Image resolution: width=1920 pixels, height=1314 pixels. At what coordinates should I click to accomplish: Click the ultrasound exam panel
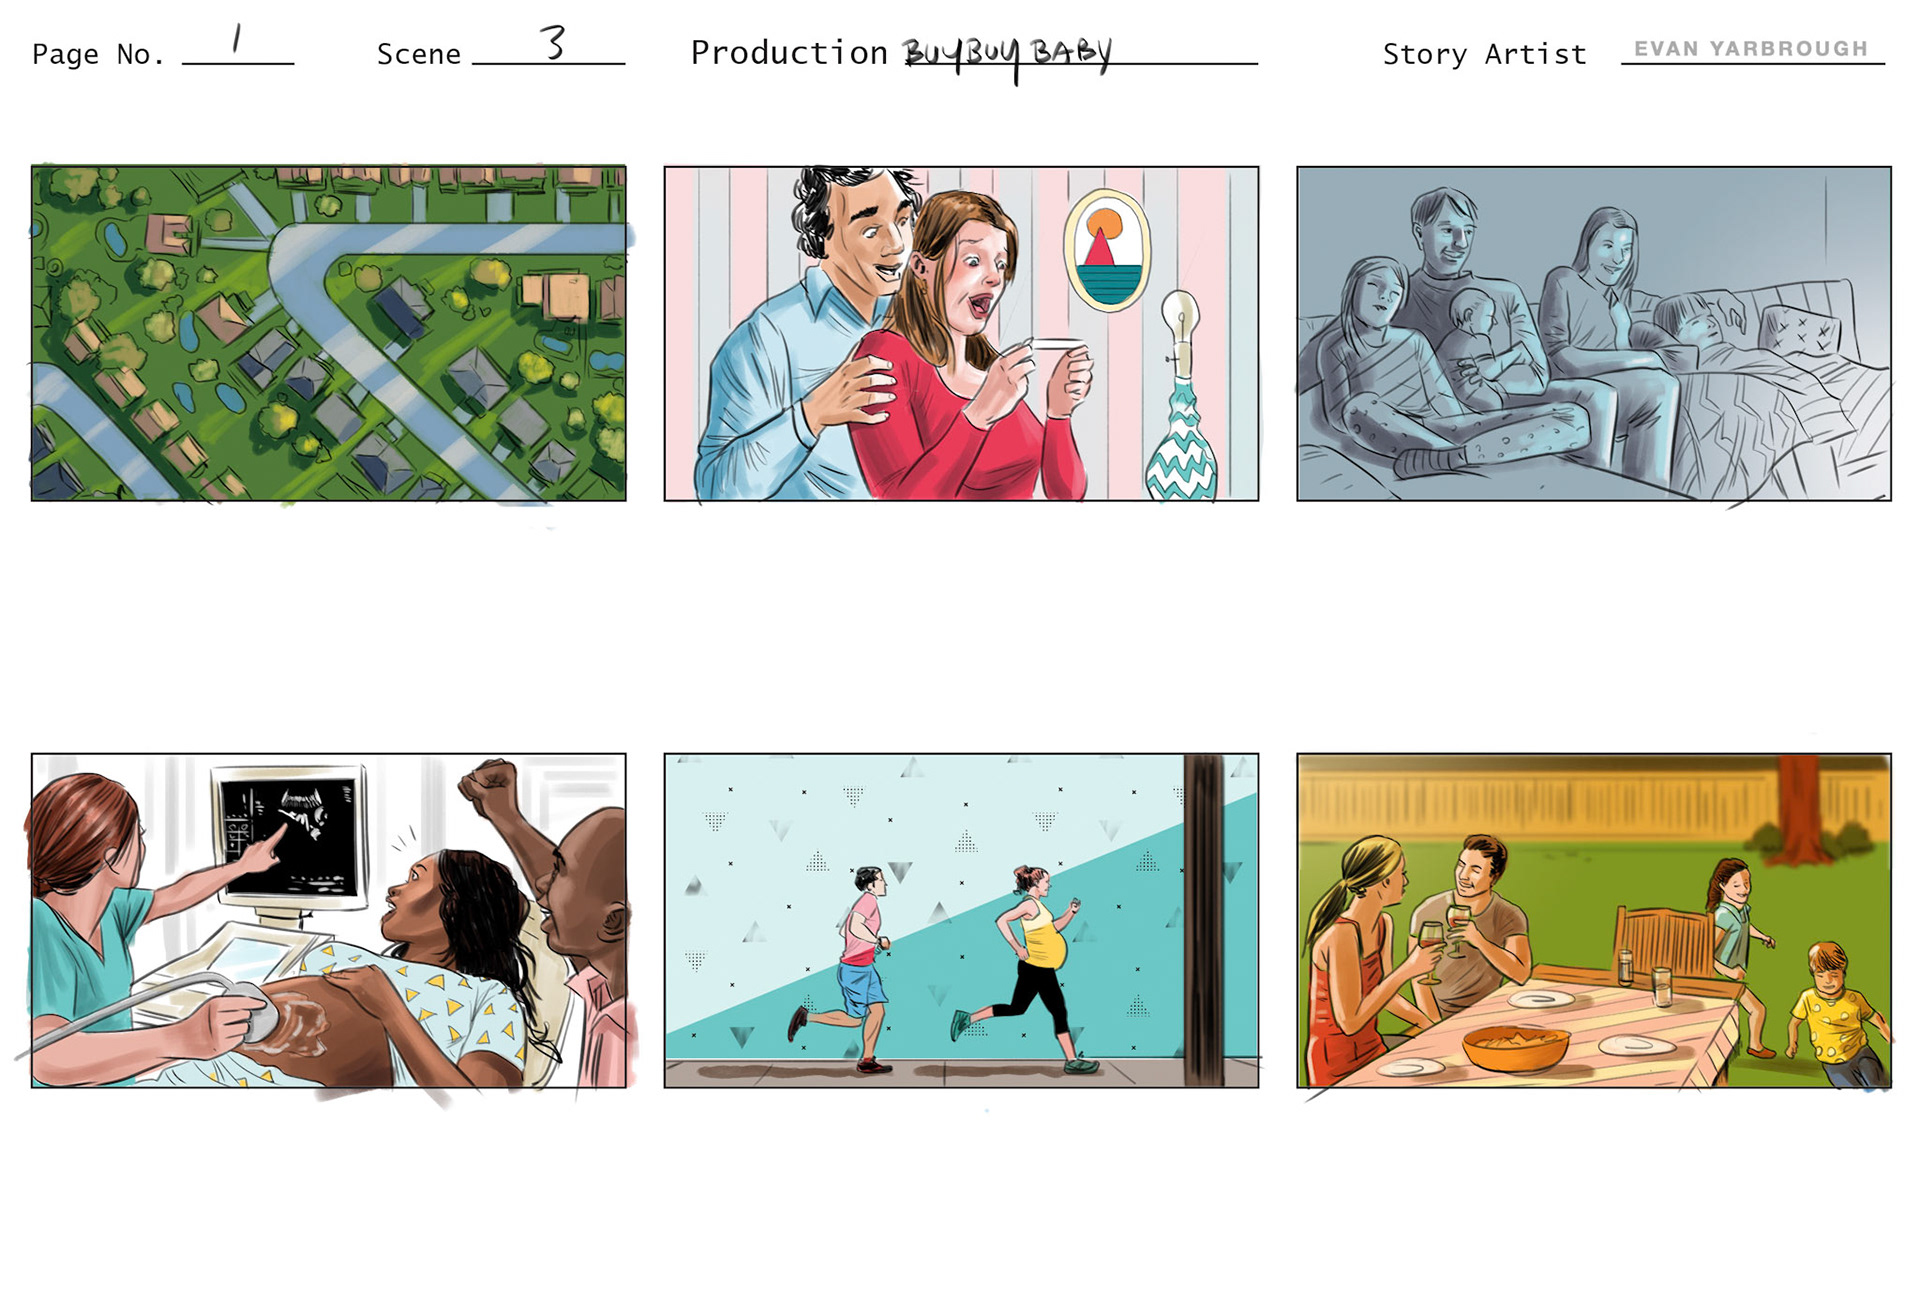[x=328, y=920]
